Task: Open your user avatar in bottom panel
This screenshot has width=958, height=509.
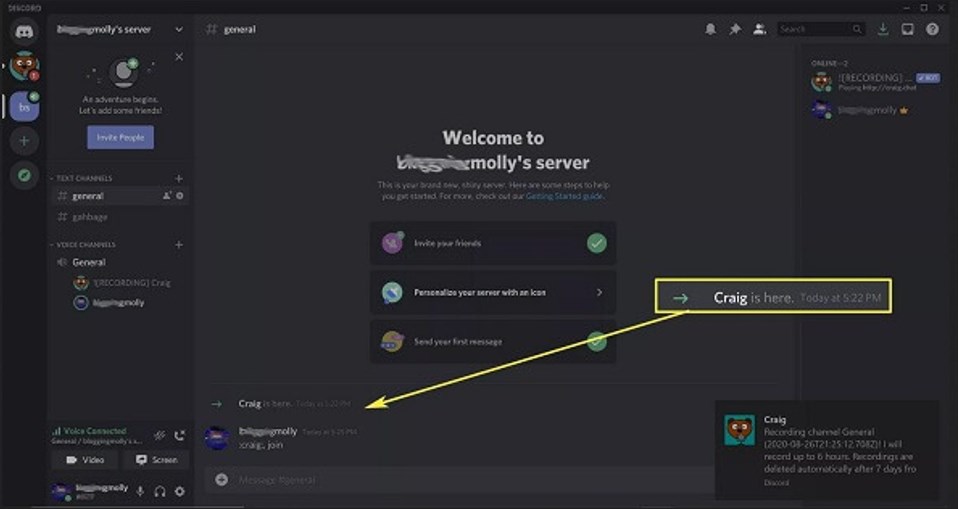Action: 60,491
